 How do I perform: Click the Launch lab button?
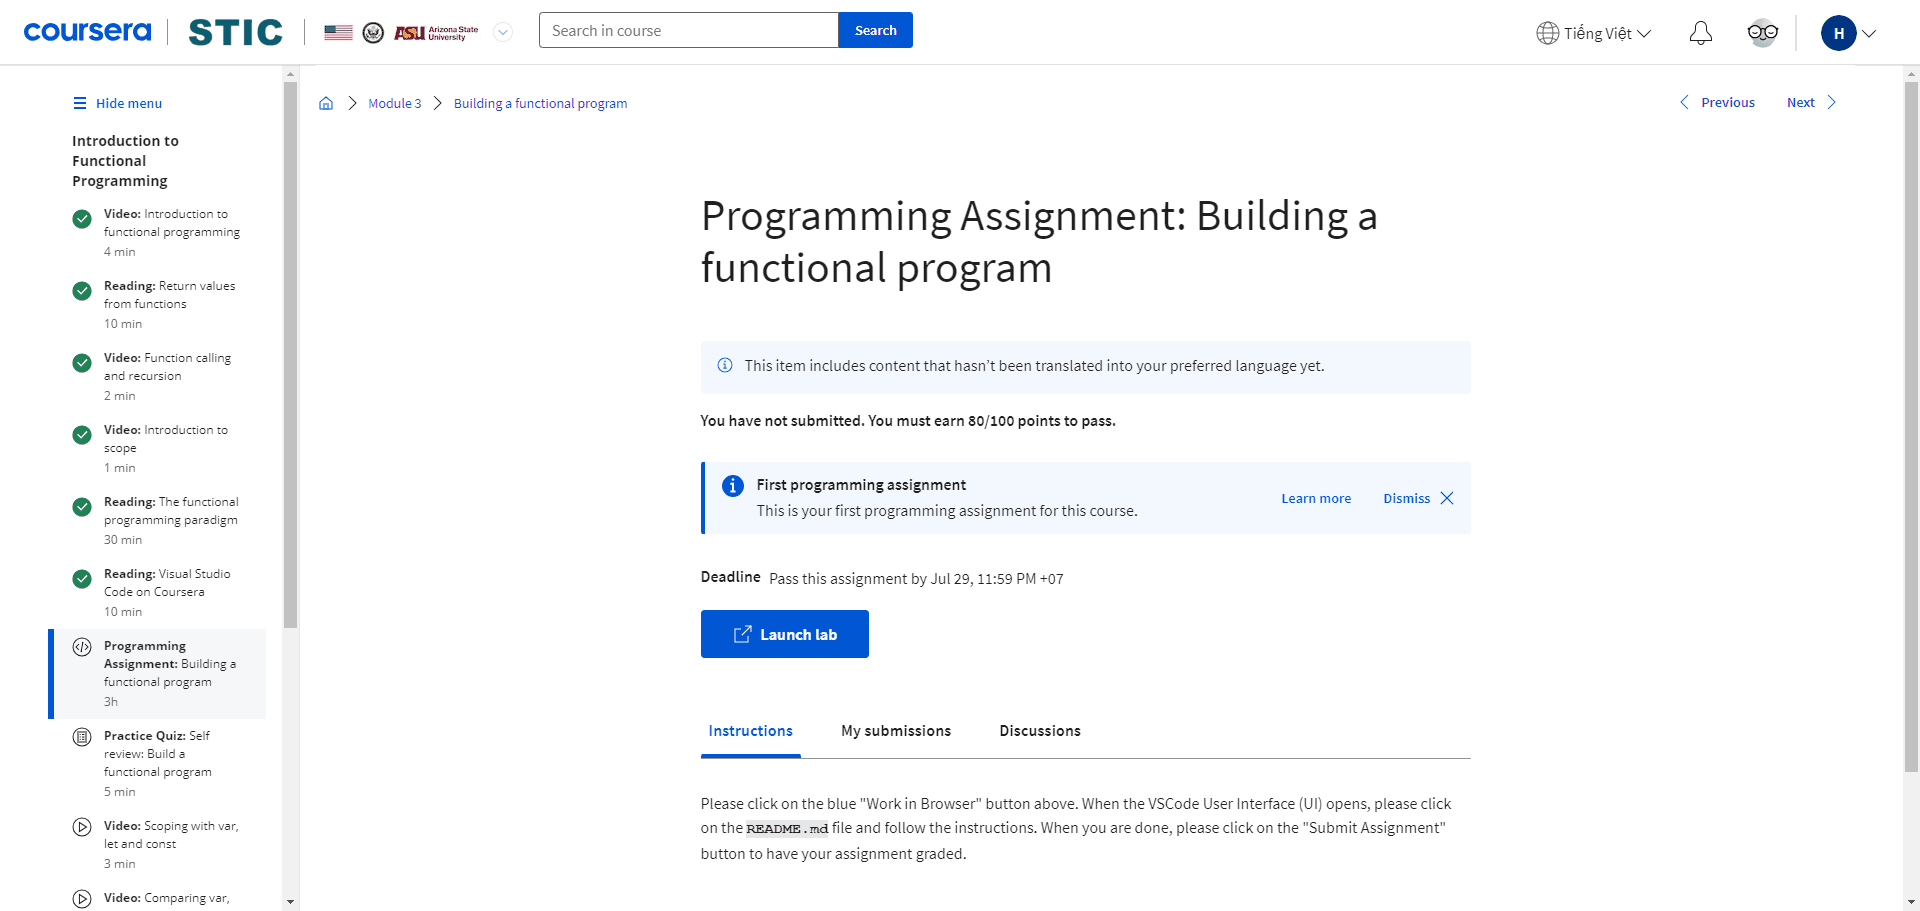pos(785,634)
